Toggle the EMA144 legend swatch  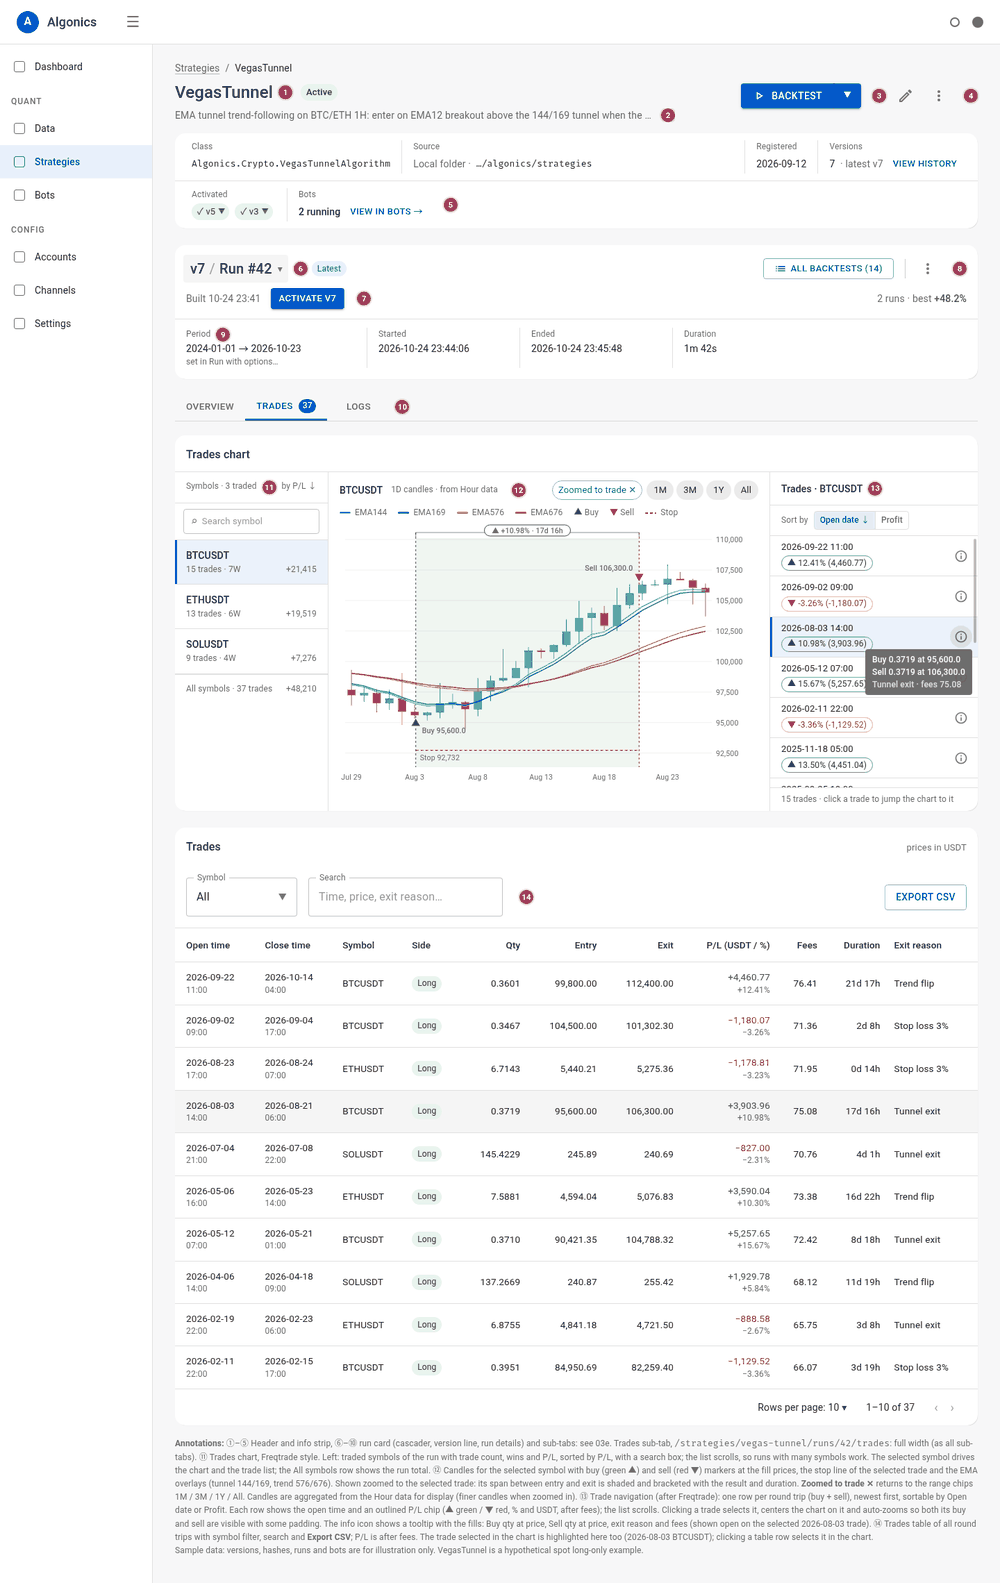click(345, 513)
